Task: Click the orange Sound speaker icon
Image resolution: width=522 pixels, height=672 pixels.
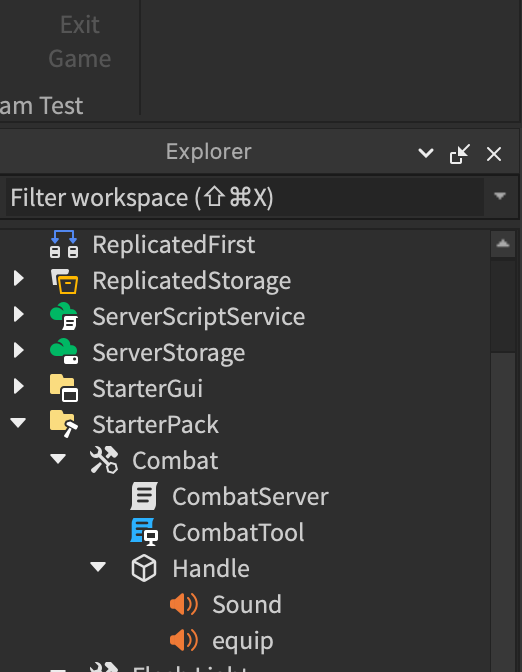Action: (184, 604)
